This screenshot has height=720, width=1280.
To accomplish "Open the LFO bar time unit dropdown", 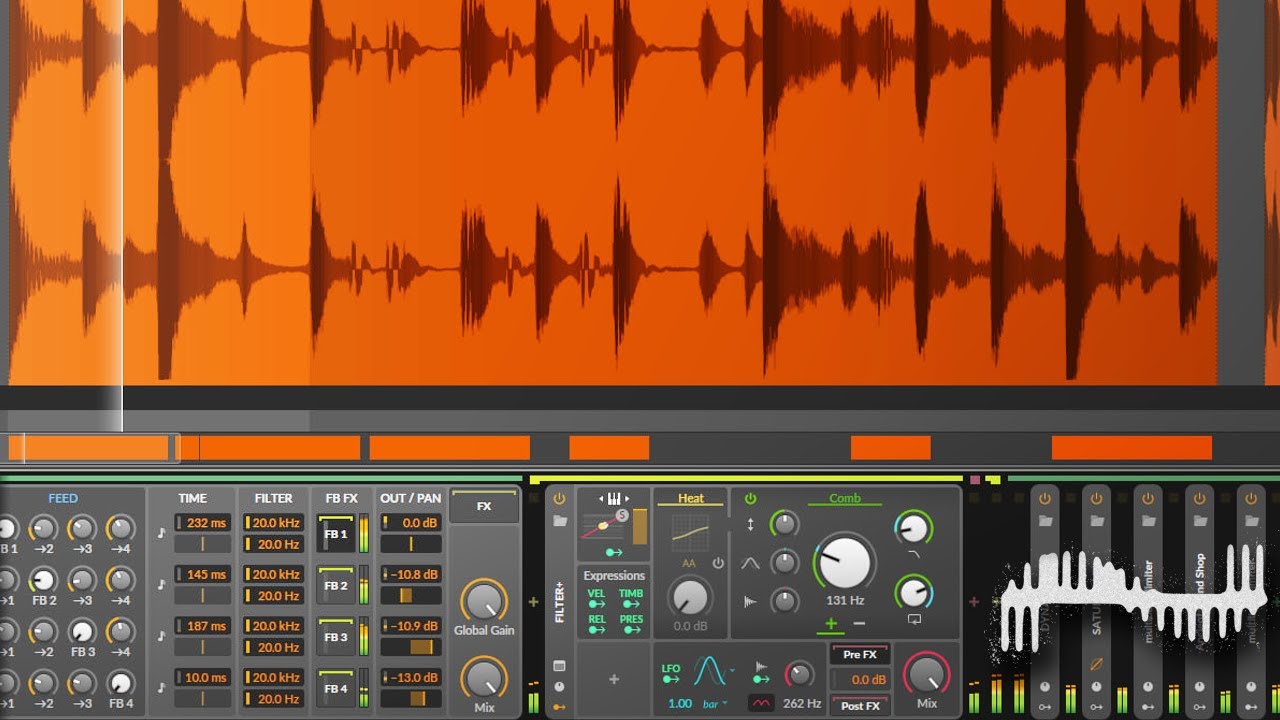I will 716,704.
